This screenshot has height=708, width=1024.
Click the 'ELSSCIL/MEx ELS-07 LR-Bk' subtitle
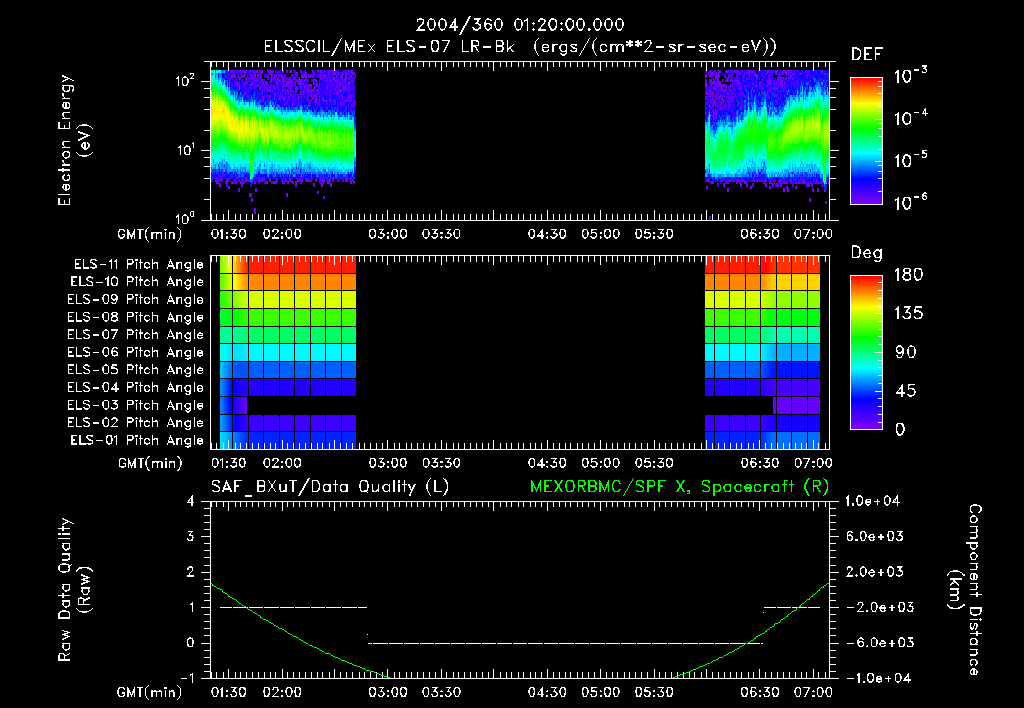(x=389, y=47)
